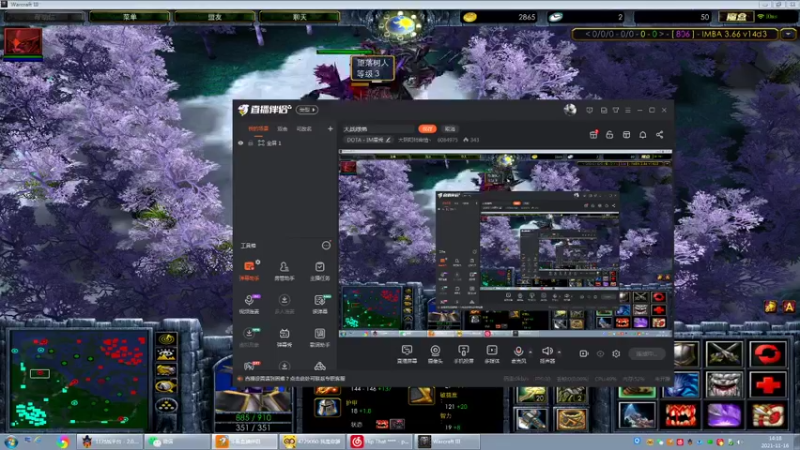Click the record video camera icon
The image size is (800, 450).
click(584, 354)
